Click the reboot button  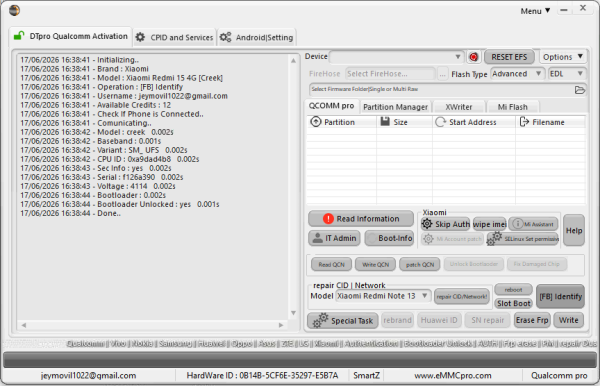point(513,290)
